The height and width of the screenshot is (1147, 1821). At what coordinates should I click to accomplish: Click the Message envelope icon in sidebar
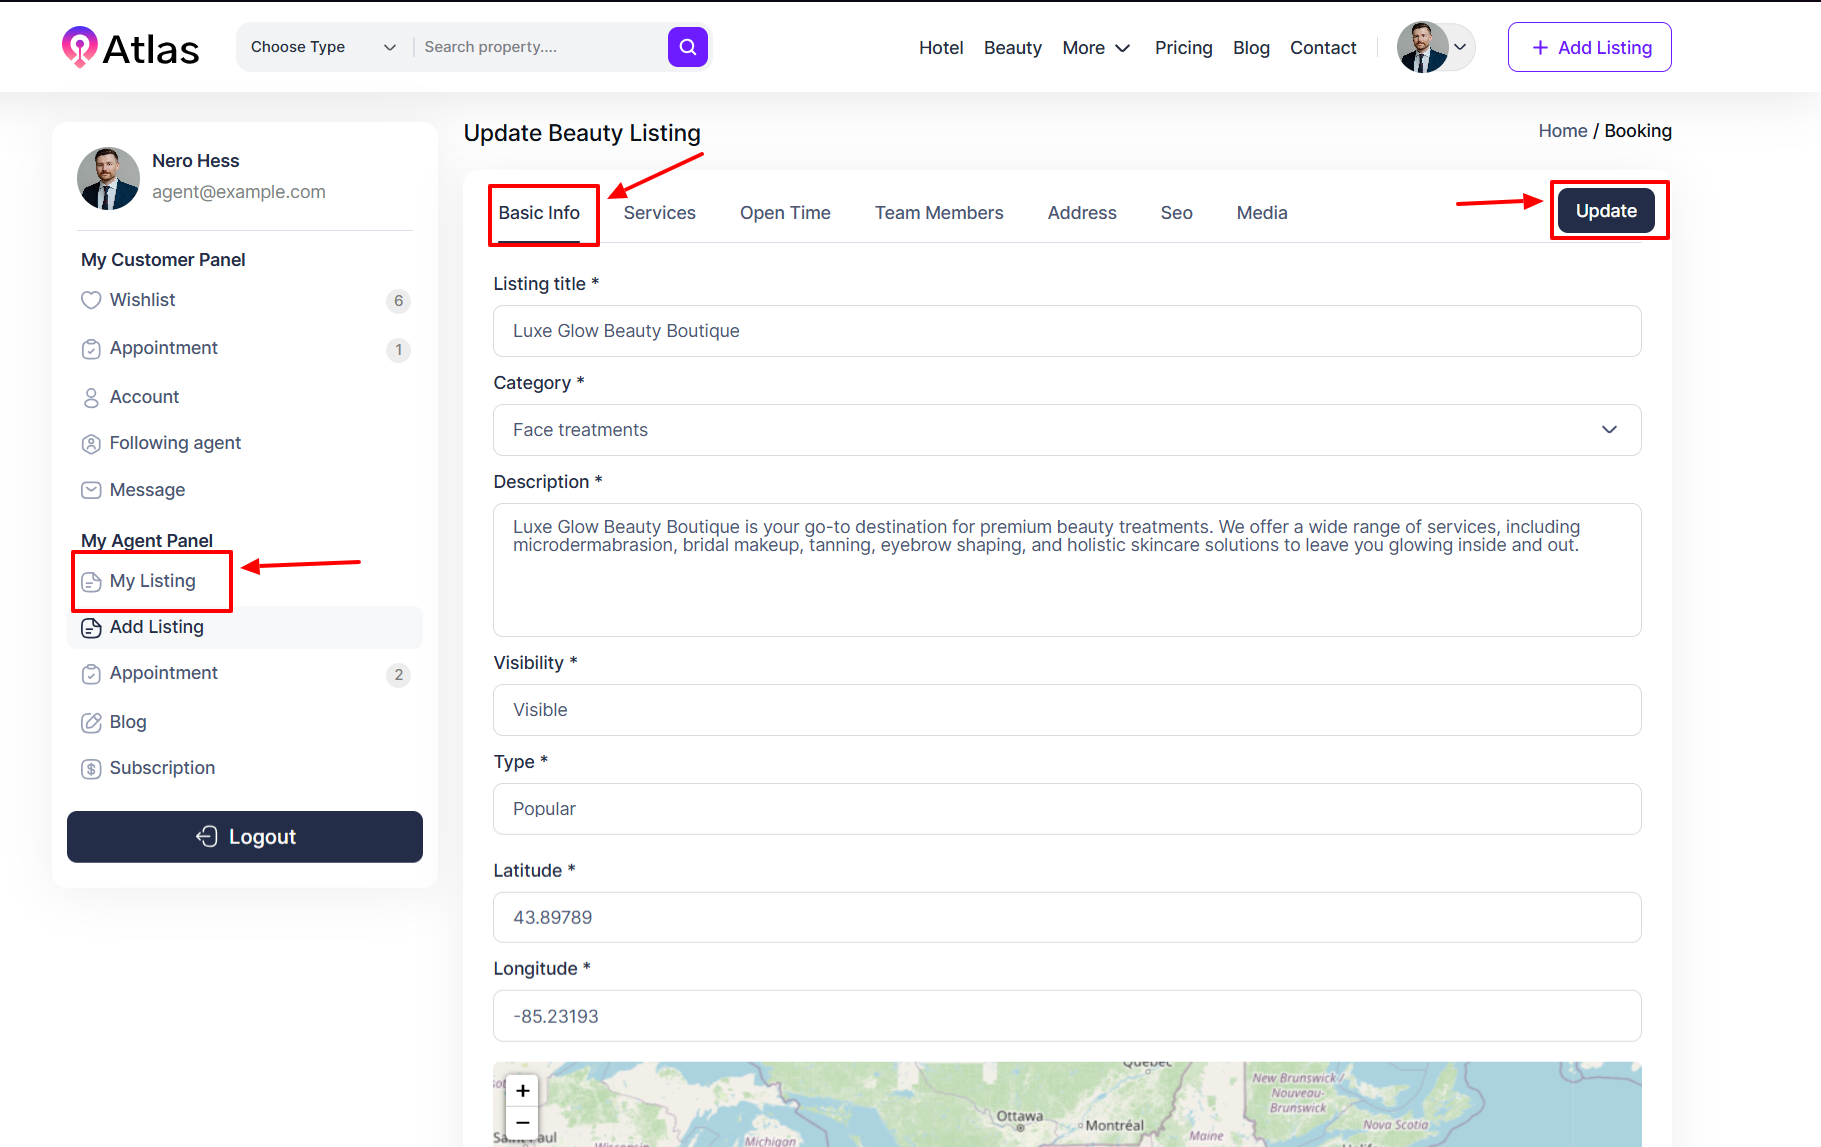(x=91, y=490)
